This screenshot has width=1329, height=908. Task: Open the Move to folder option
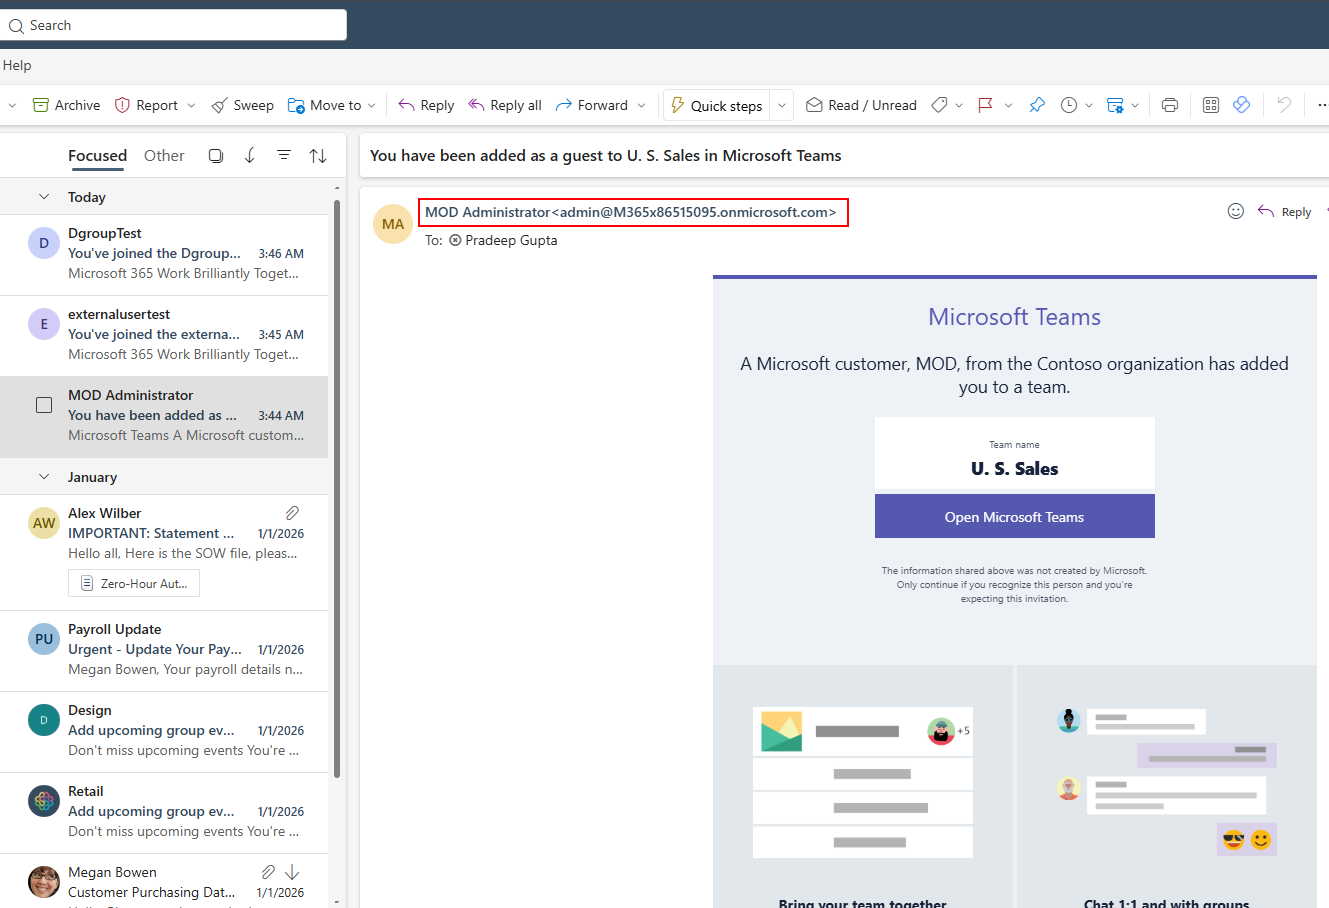[324, 105]
